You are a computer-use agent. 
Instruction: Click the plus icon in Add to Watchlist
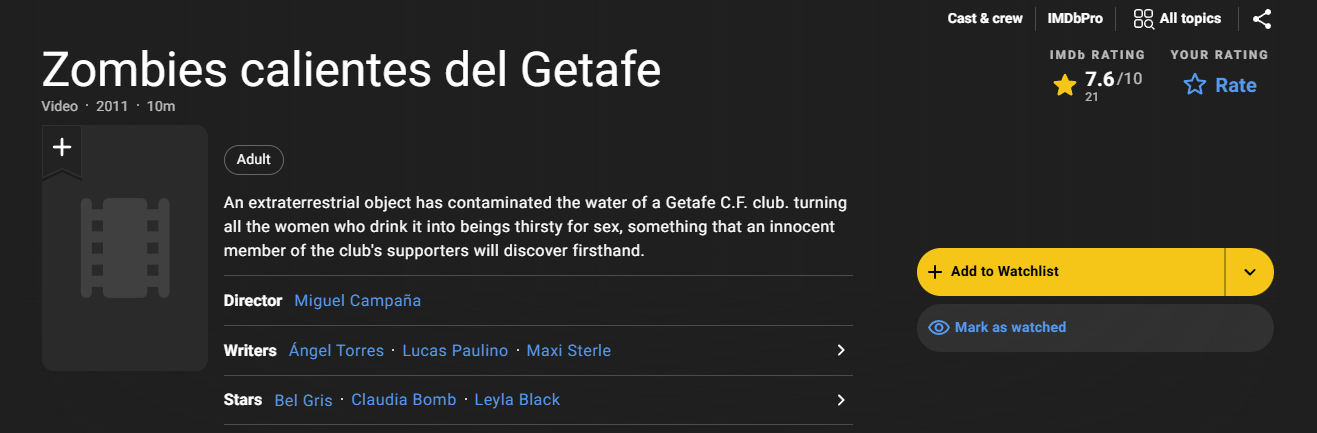935,272
